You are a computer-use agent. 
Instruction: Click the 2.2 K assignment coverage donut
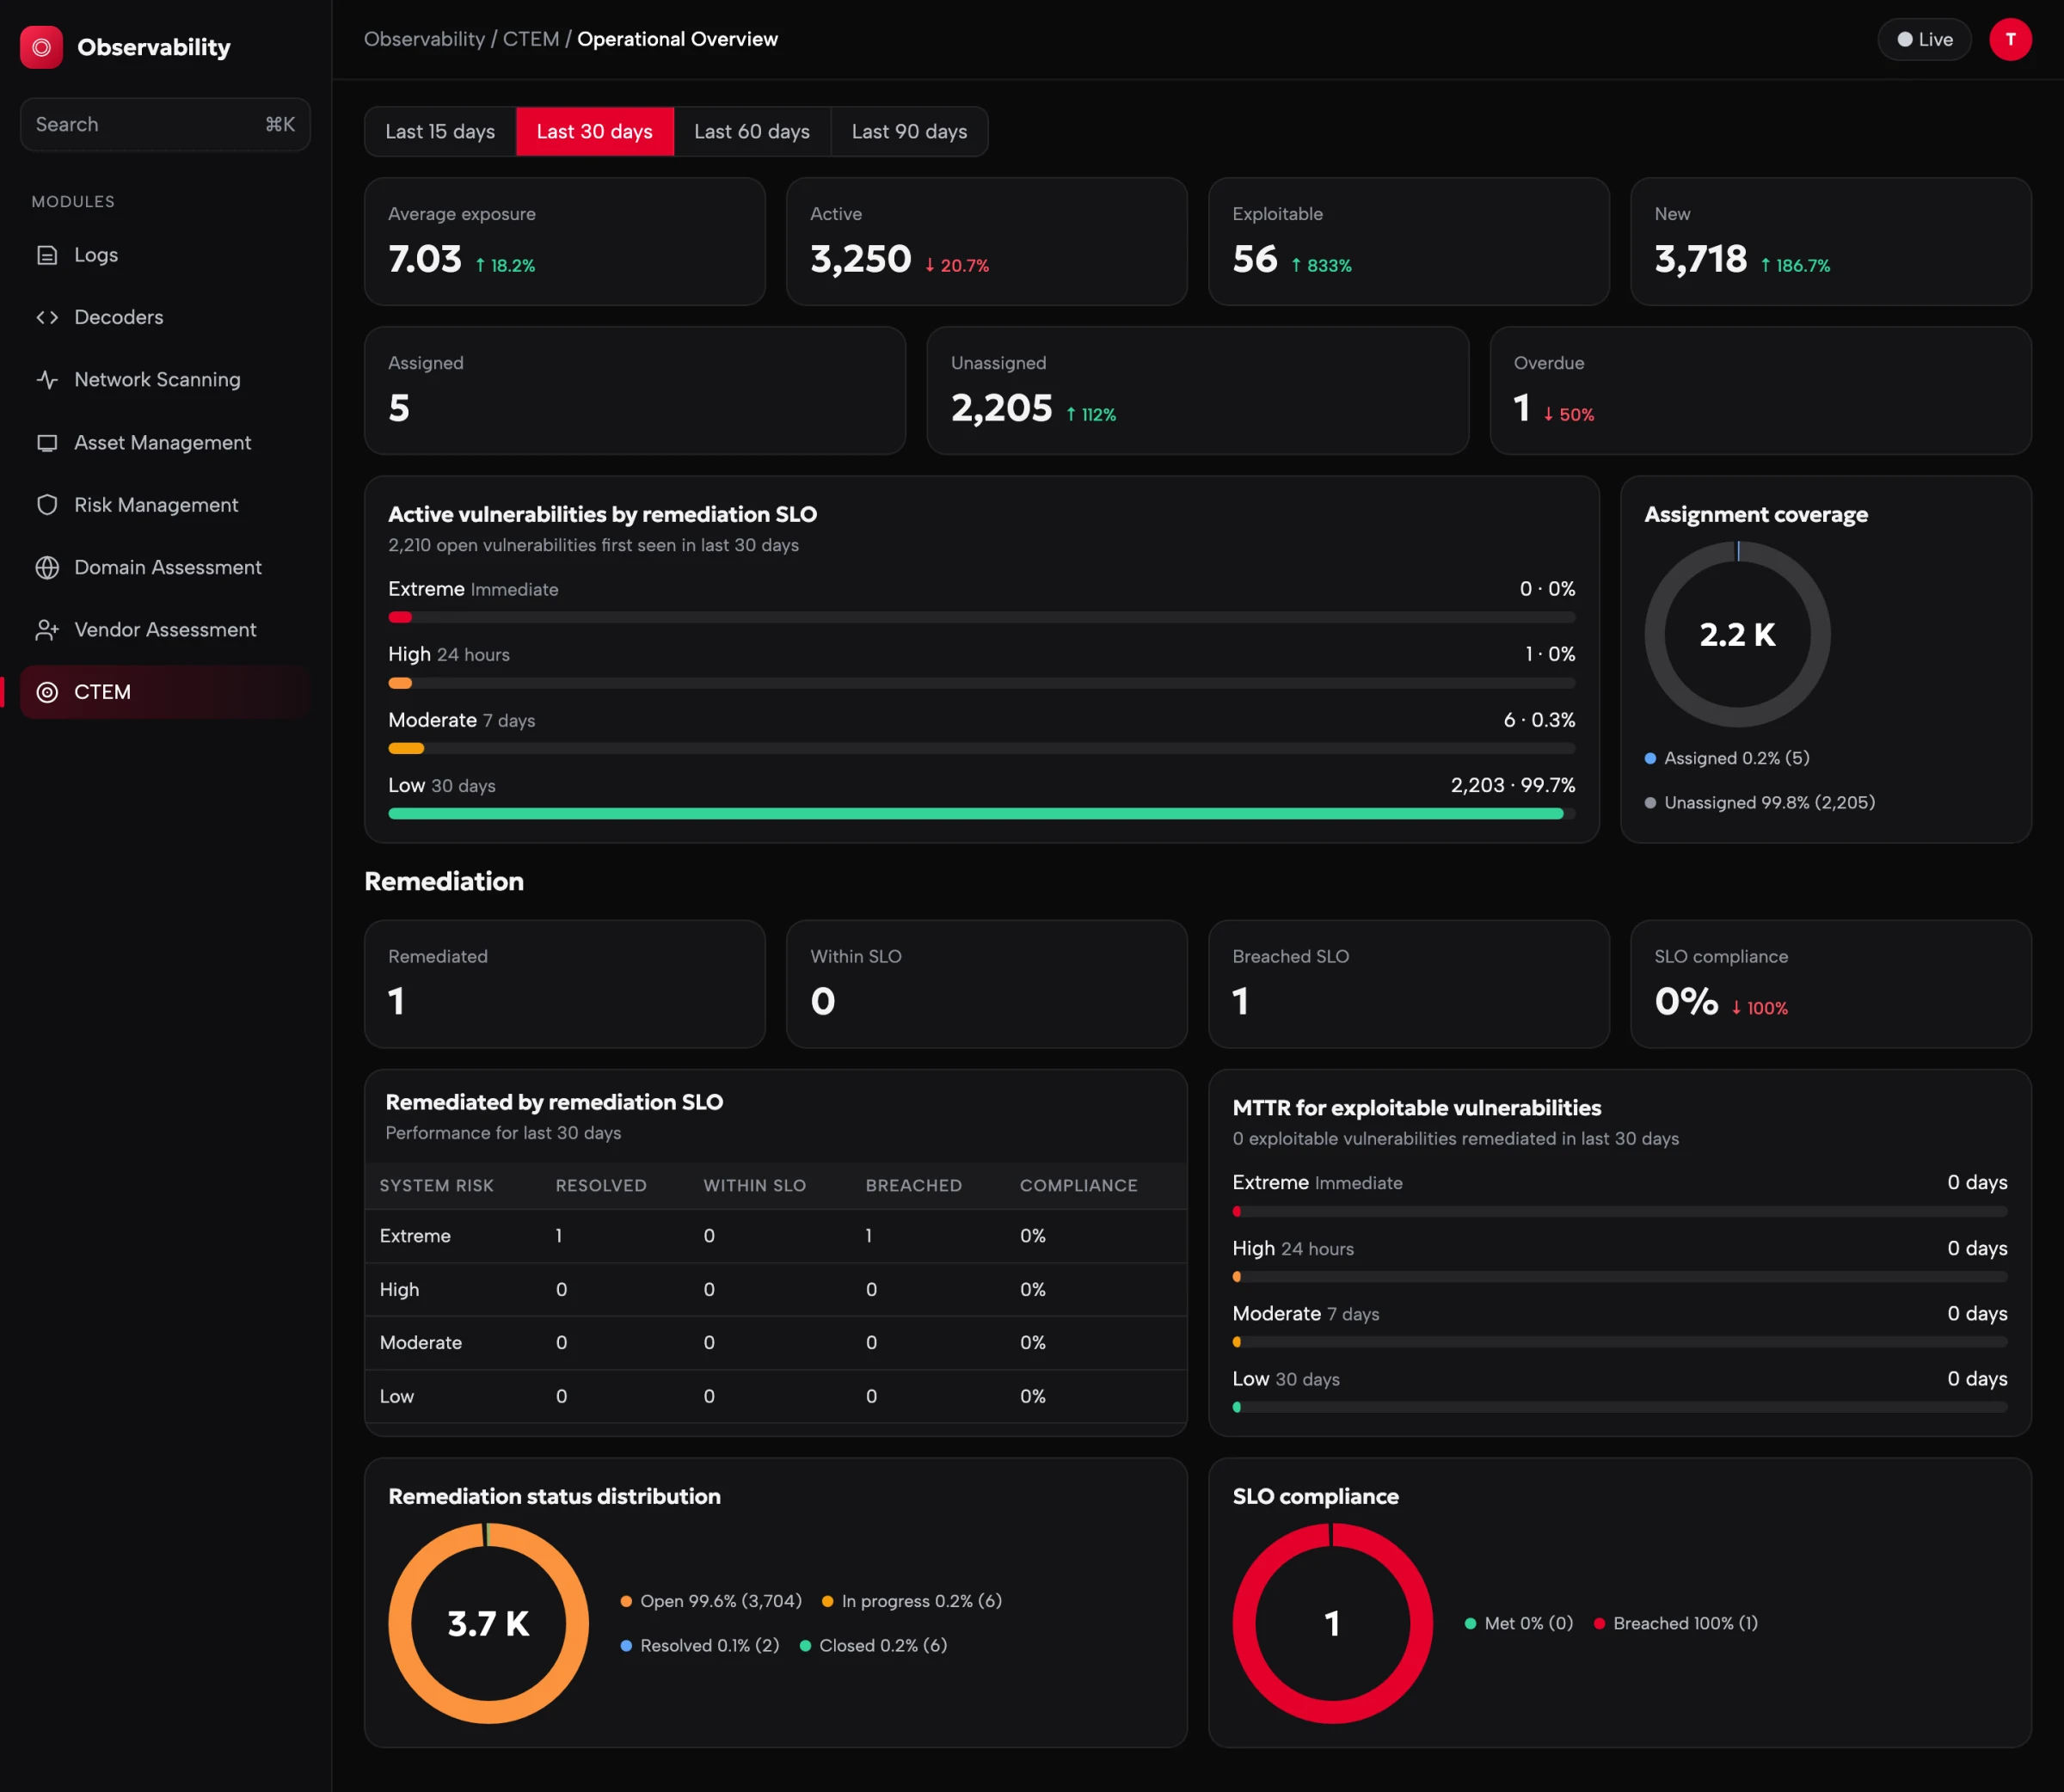coord(1737,635)
